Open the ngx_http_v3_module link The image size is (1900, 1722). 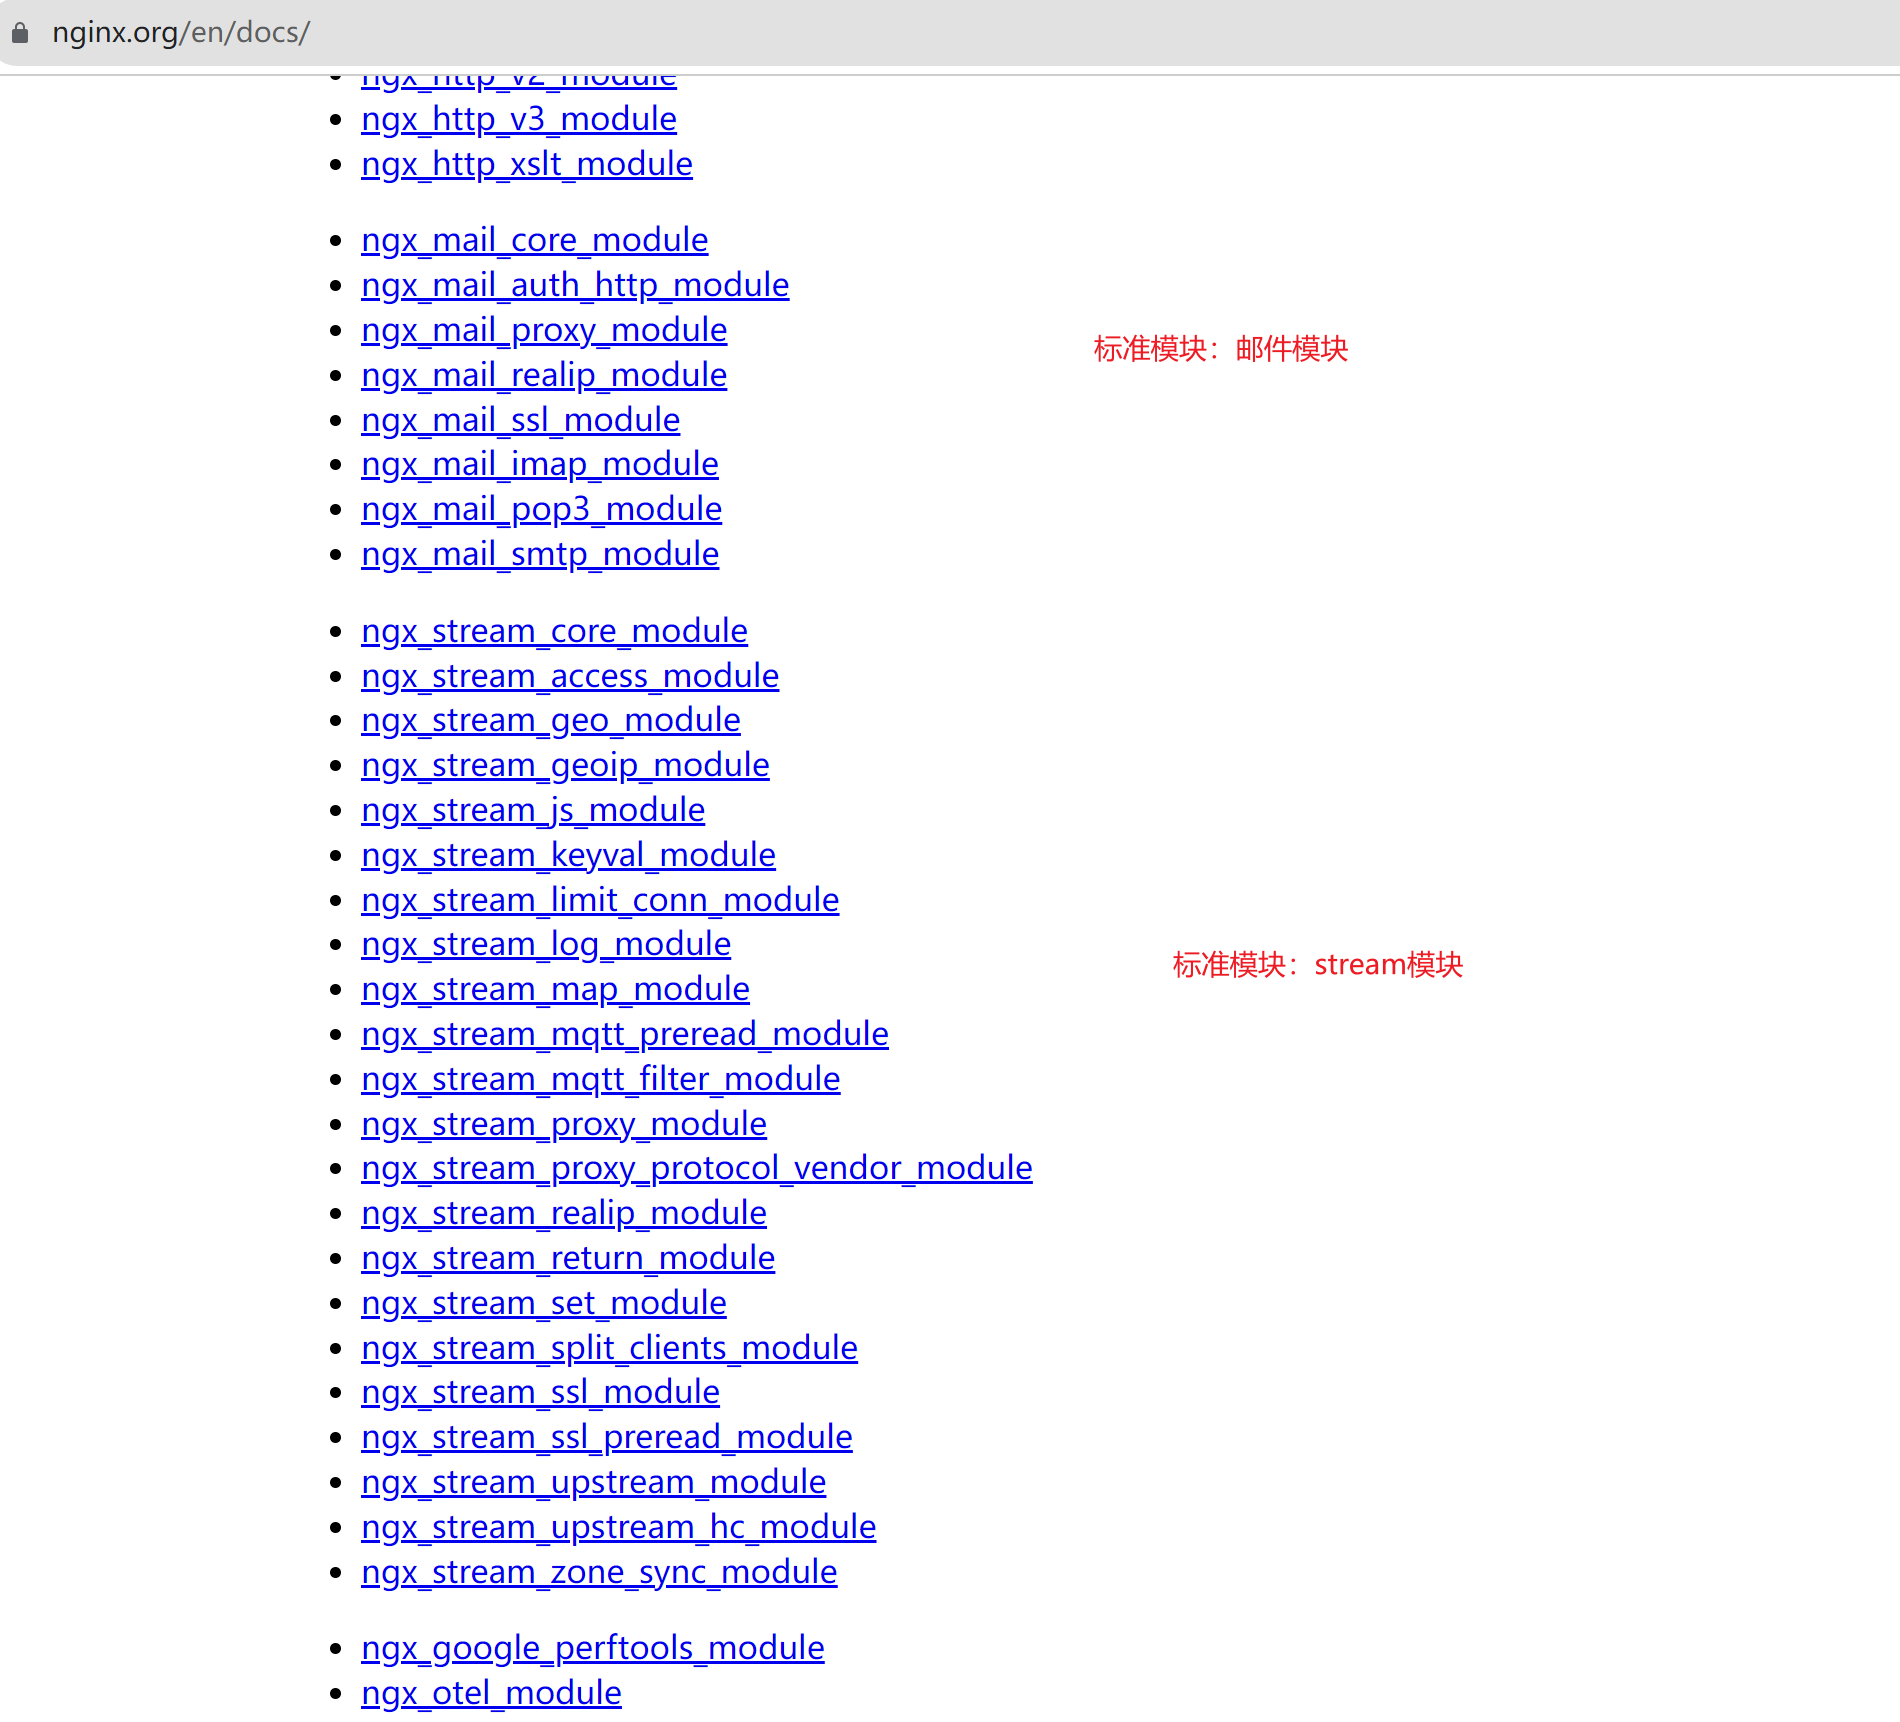click(518, 120)
